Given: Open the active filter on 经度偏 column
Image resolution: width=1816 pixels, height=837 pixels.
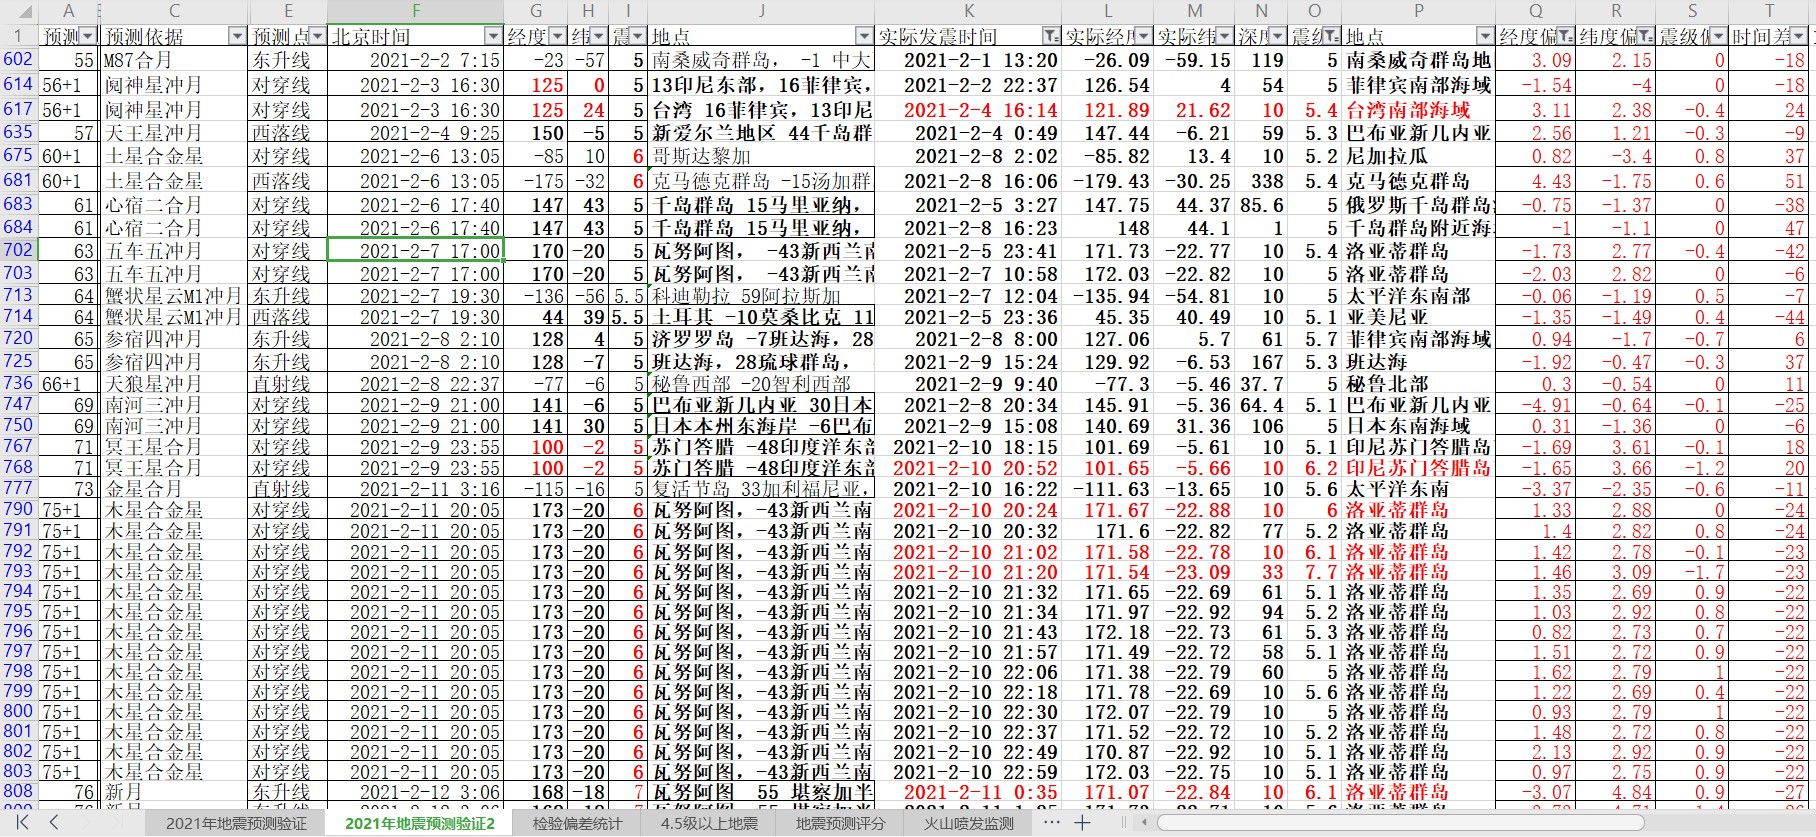Looking at the screenshot, I should click(x=1565, y=37).
